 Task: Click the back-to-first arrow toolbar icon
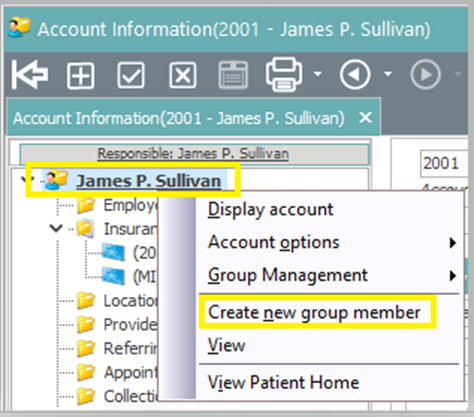coord(30,75)
